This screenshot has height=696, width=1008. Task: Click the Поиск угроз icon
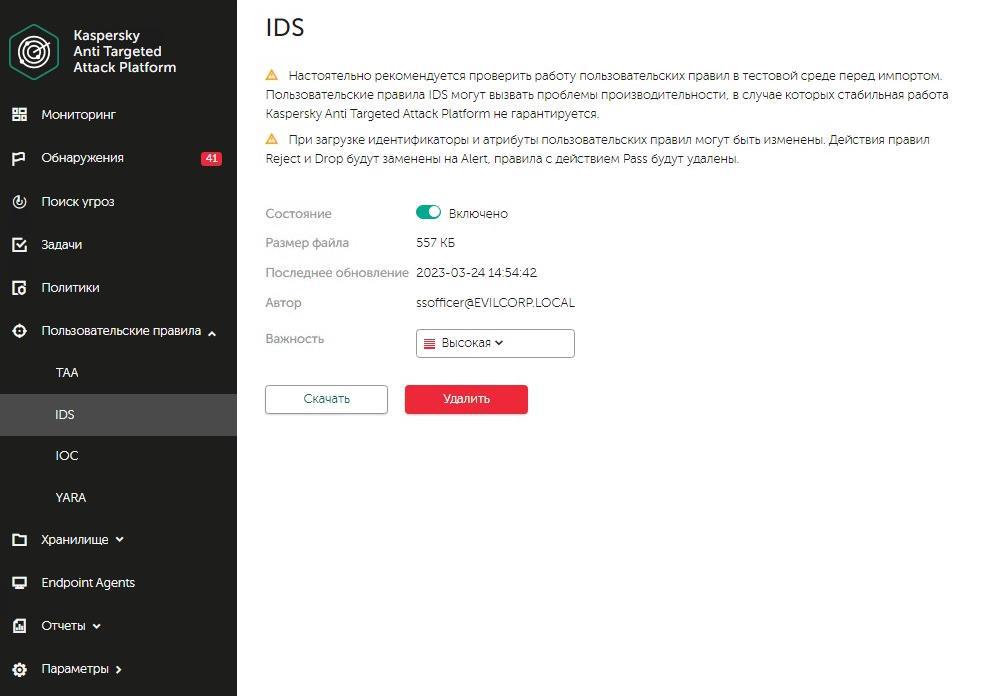pyautogui.click(x=19, y=201)
